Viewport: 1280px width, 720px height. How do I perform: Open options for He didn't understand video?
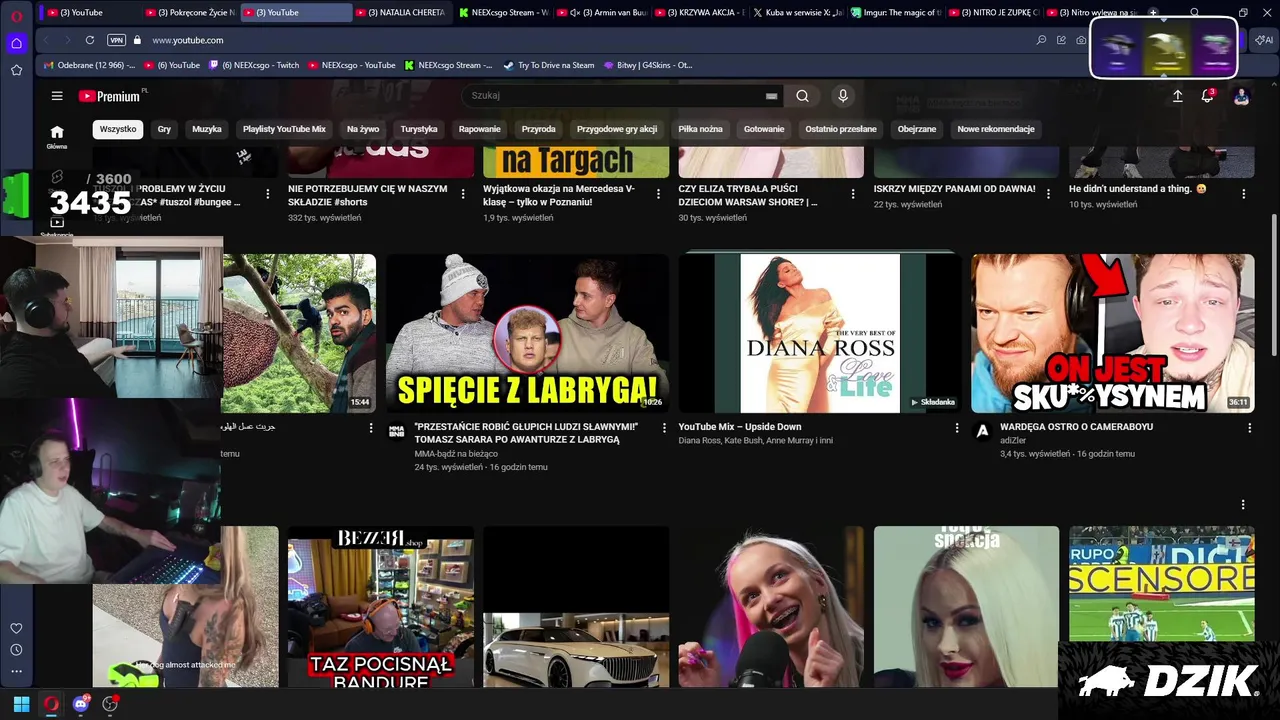tap(1244, 194)
